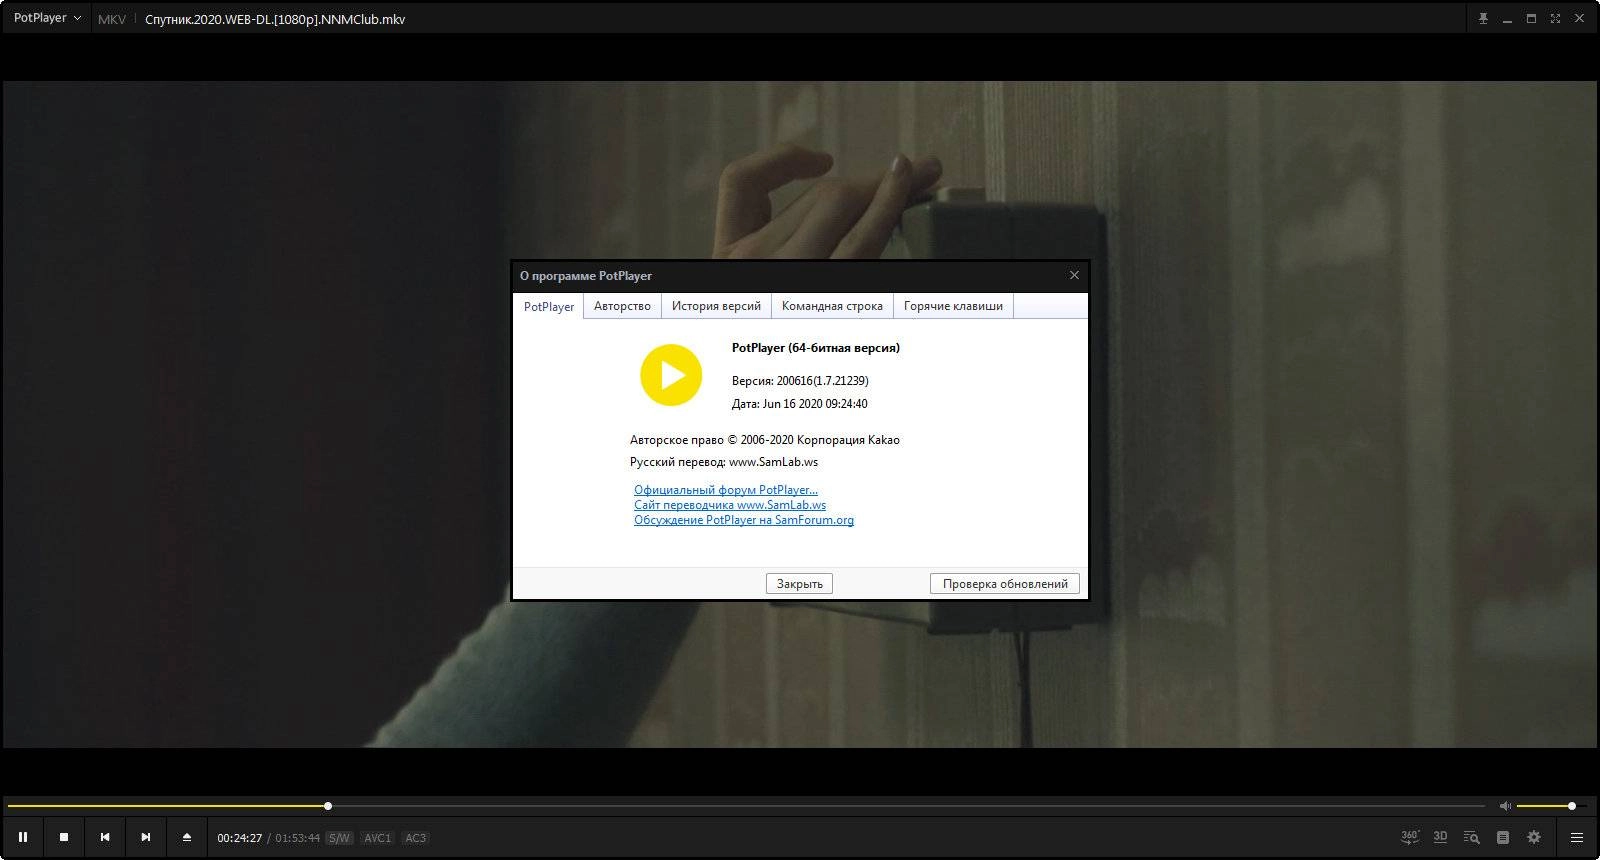Open the chapter list icon
The height and width of the screenshot is (860, 1600).
click(1503, 837)
